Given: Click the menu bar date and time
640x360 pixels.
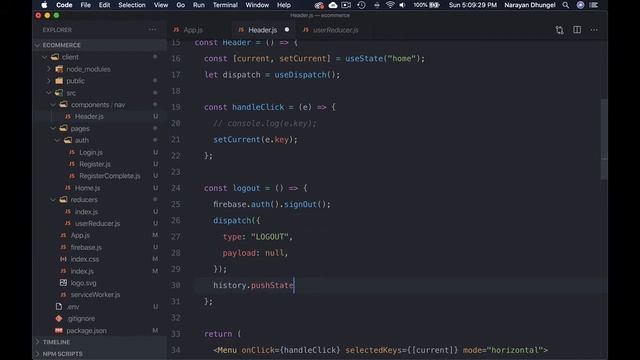Looking at the screenshot, I should [473, 5].
